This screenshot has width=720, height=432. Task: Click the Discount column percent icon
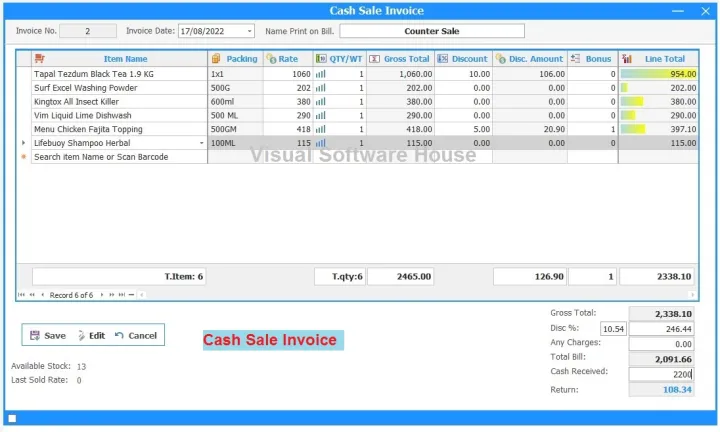(x=442, y=58)
